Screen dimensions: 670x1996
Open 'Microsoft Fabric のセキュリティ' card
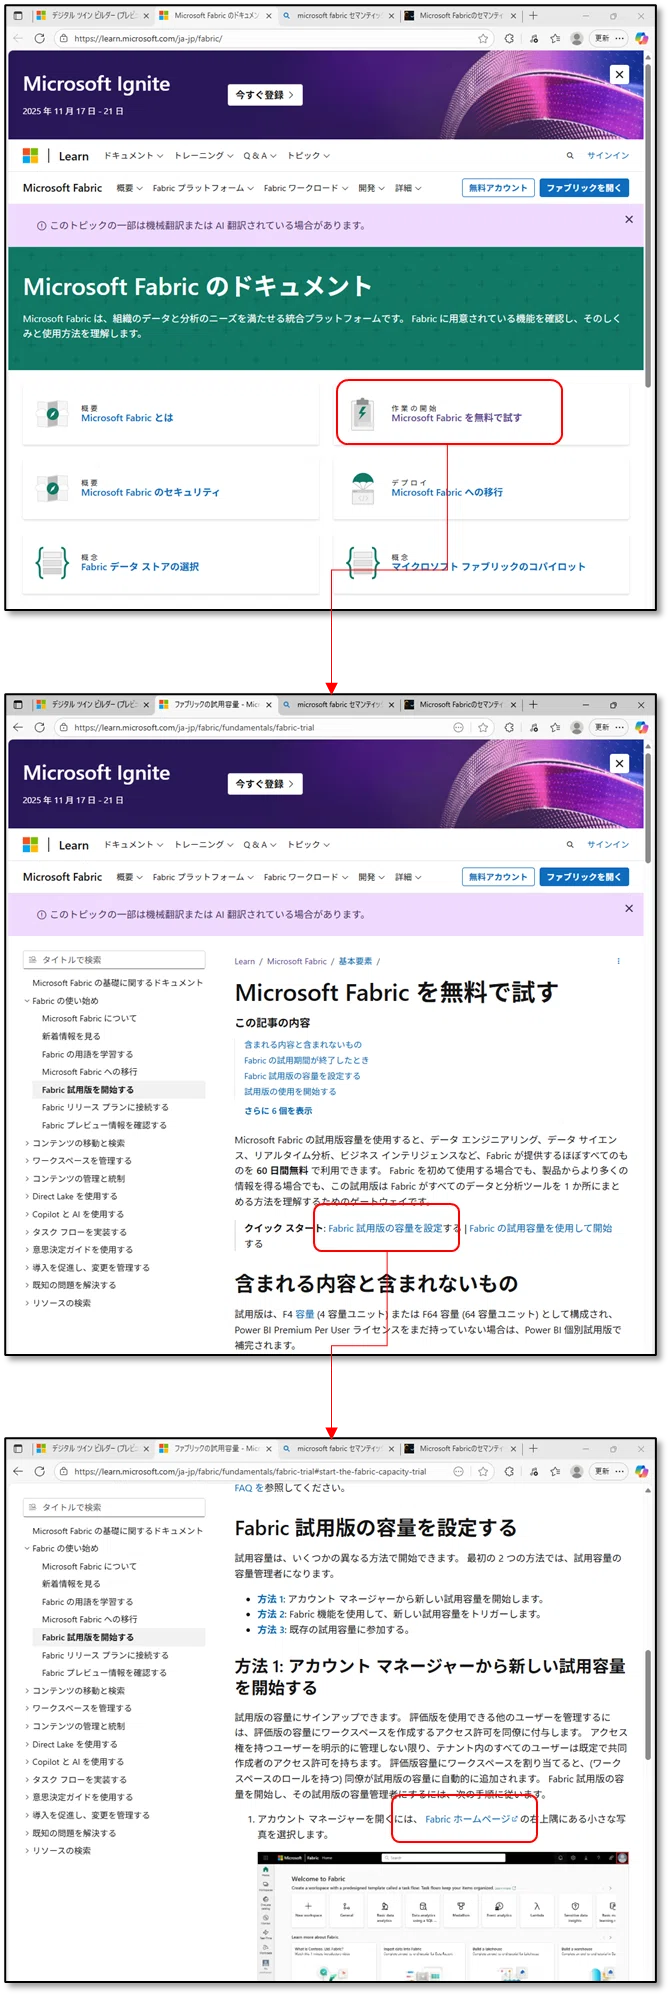click(x=150, y=492)
